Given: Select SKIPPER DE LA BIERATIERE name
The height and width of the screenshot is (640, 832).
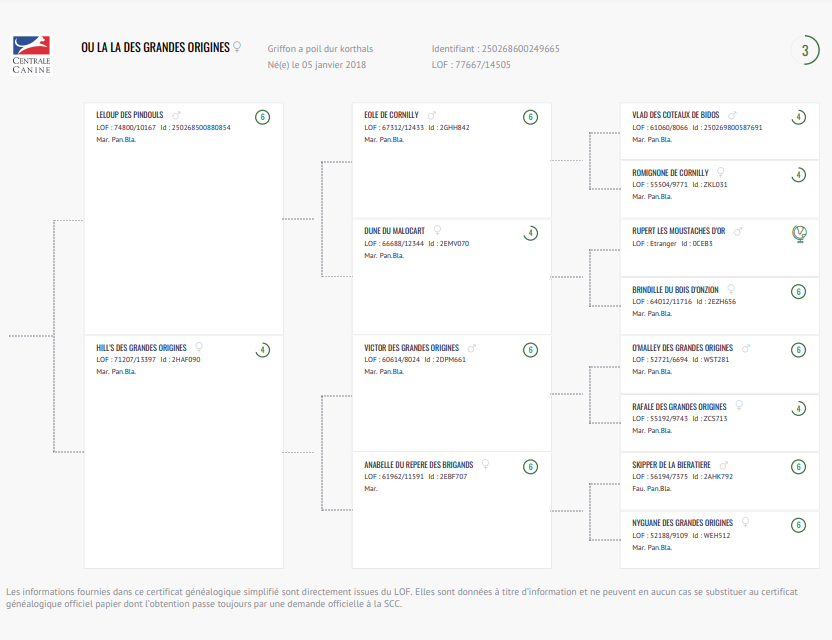Looking at the screenshot, I should (671, 465).
